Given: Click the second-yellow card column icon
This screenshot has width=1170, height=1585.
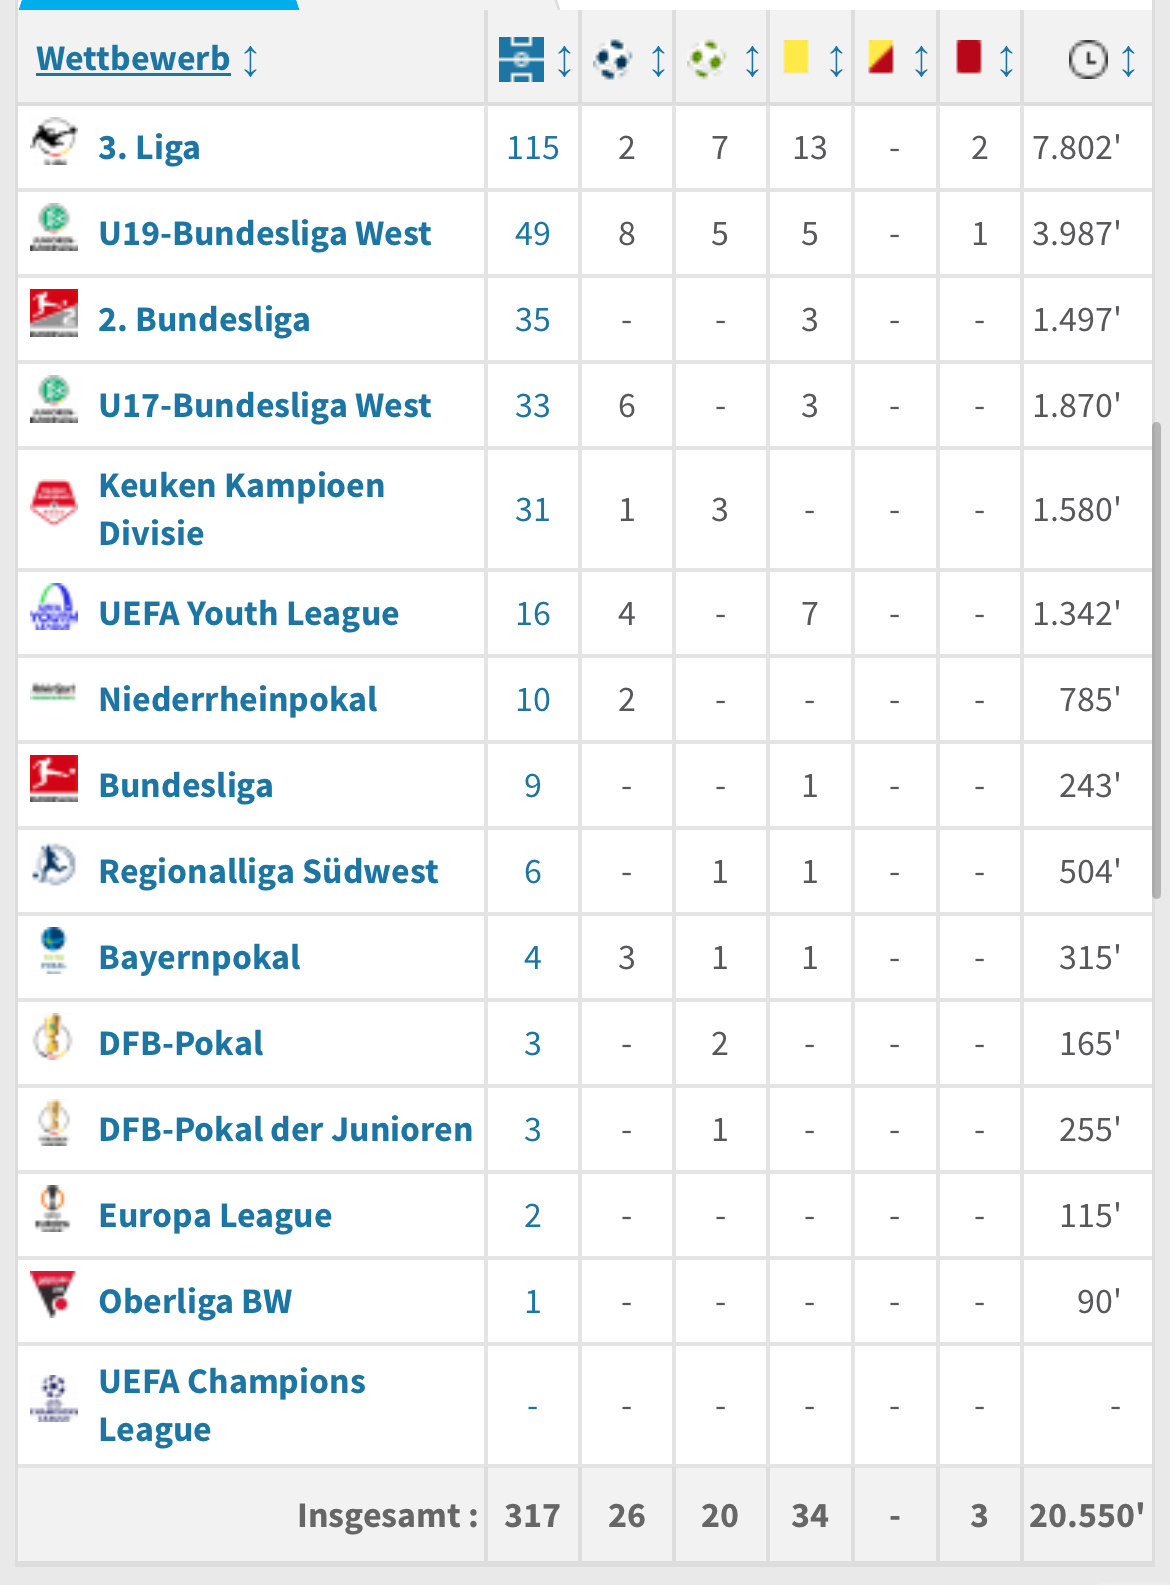Looking at the screenshot, I should (881, 58).
